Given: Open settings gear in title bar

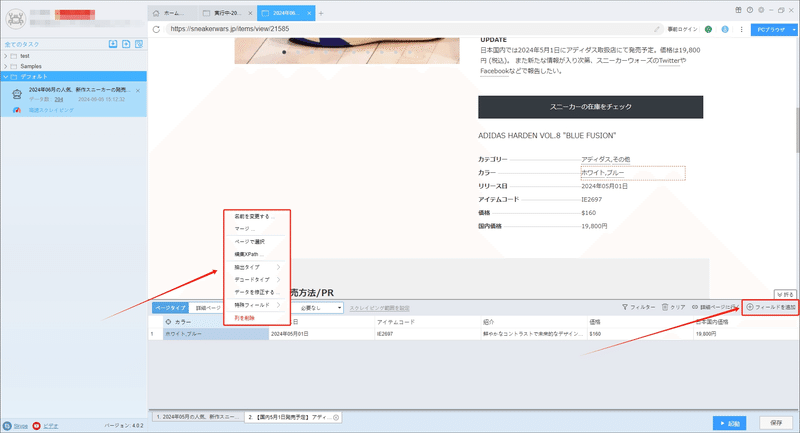Looking at the screenshot, I should pyautogui.click(x=761, y=10).
